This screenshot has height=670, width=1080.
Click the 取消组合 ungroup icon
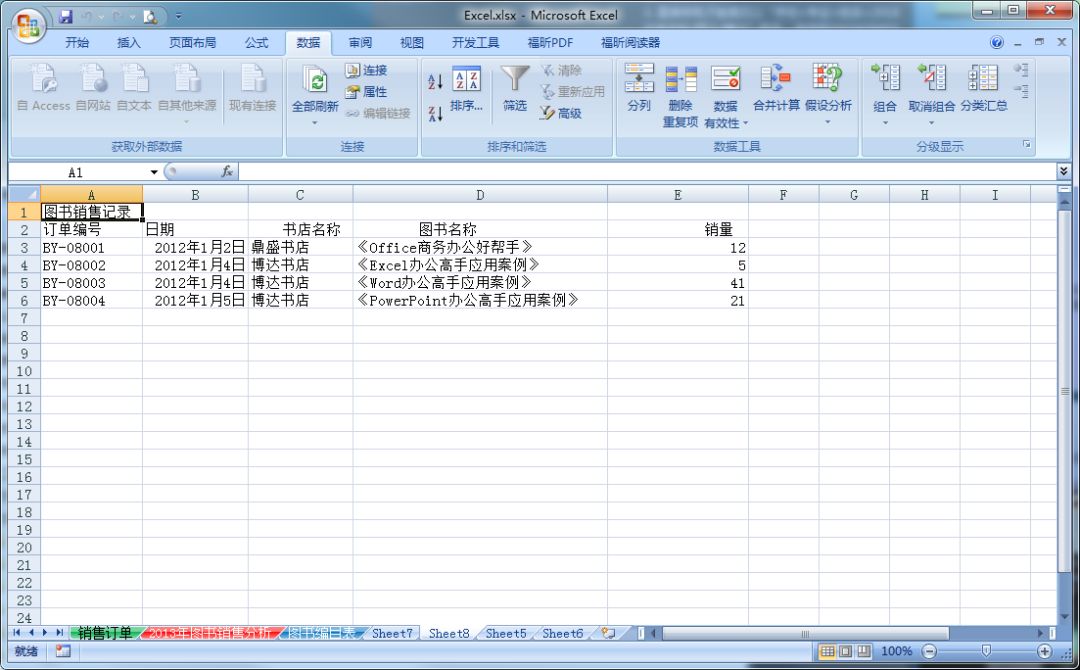tap(931, 78)
